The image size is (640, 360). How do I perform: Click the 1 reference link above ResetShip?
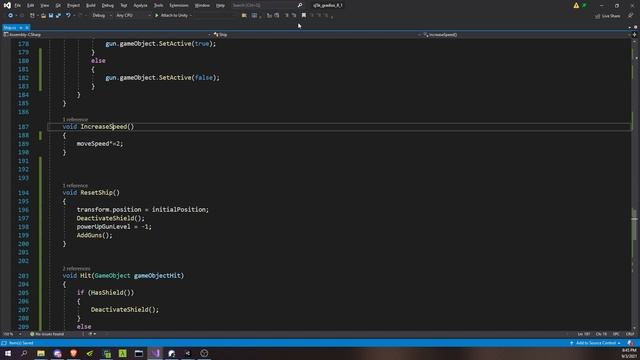75,185
